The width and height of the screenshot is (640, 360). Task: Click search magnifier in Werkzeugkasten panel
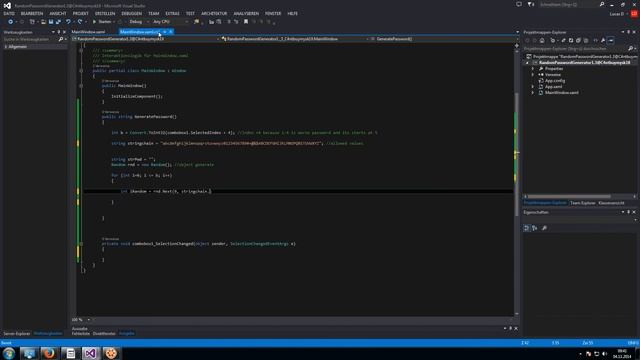(x=61, y=39)
